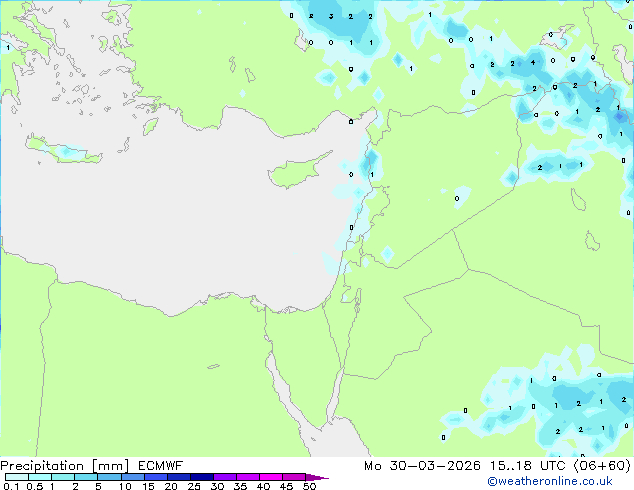634x490 pixels.
Task: Click the 10–15 mm blue legend box
Action: (x=133, y=477)
